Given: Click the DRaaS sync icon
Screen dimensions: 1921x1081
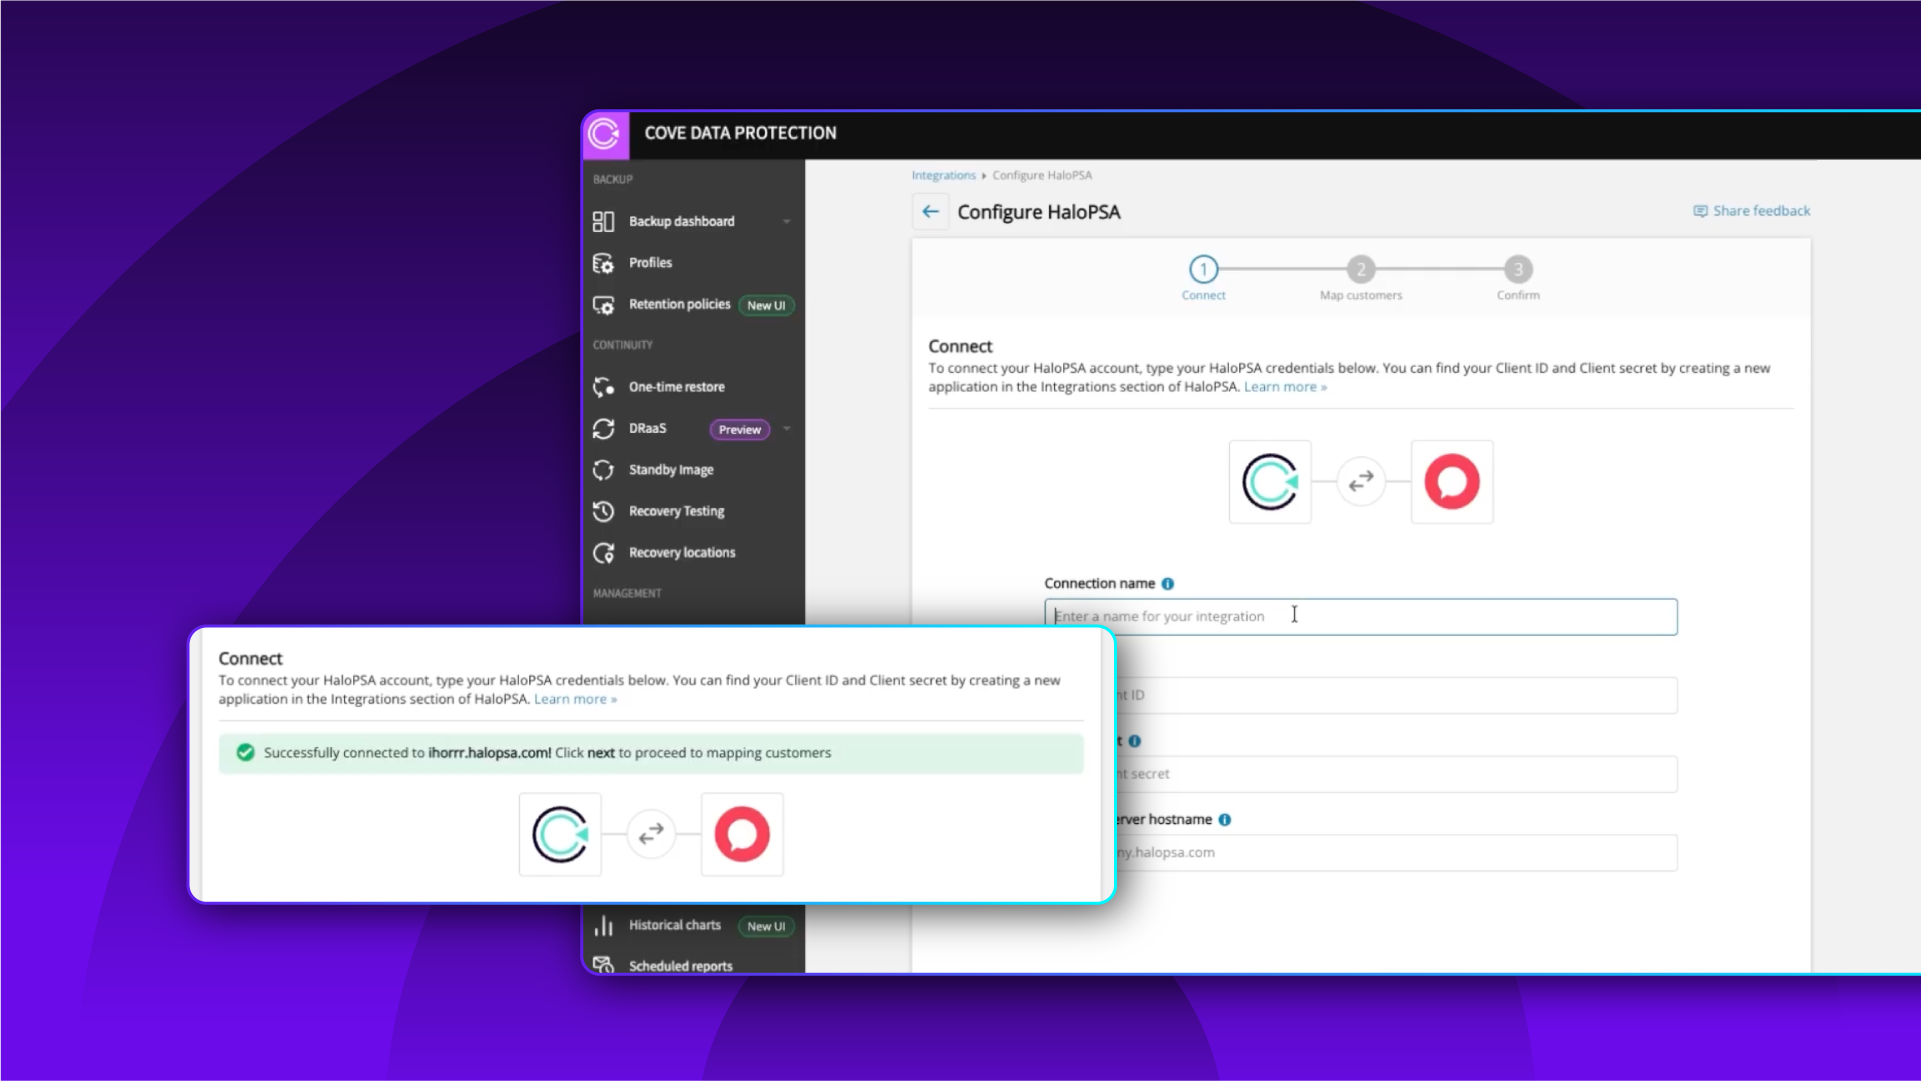Looking at the screenshot, I should coord(603,429).
